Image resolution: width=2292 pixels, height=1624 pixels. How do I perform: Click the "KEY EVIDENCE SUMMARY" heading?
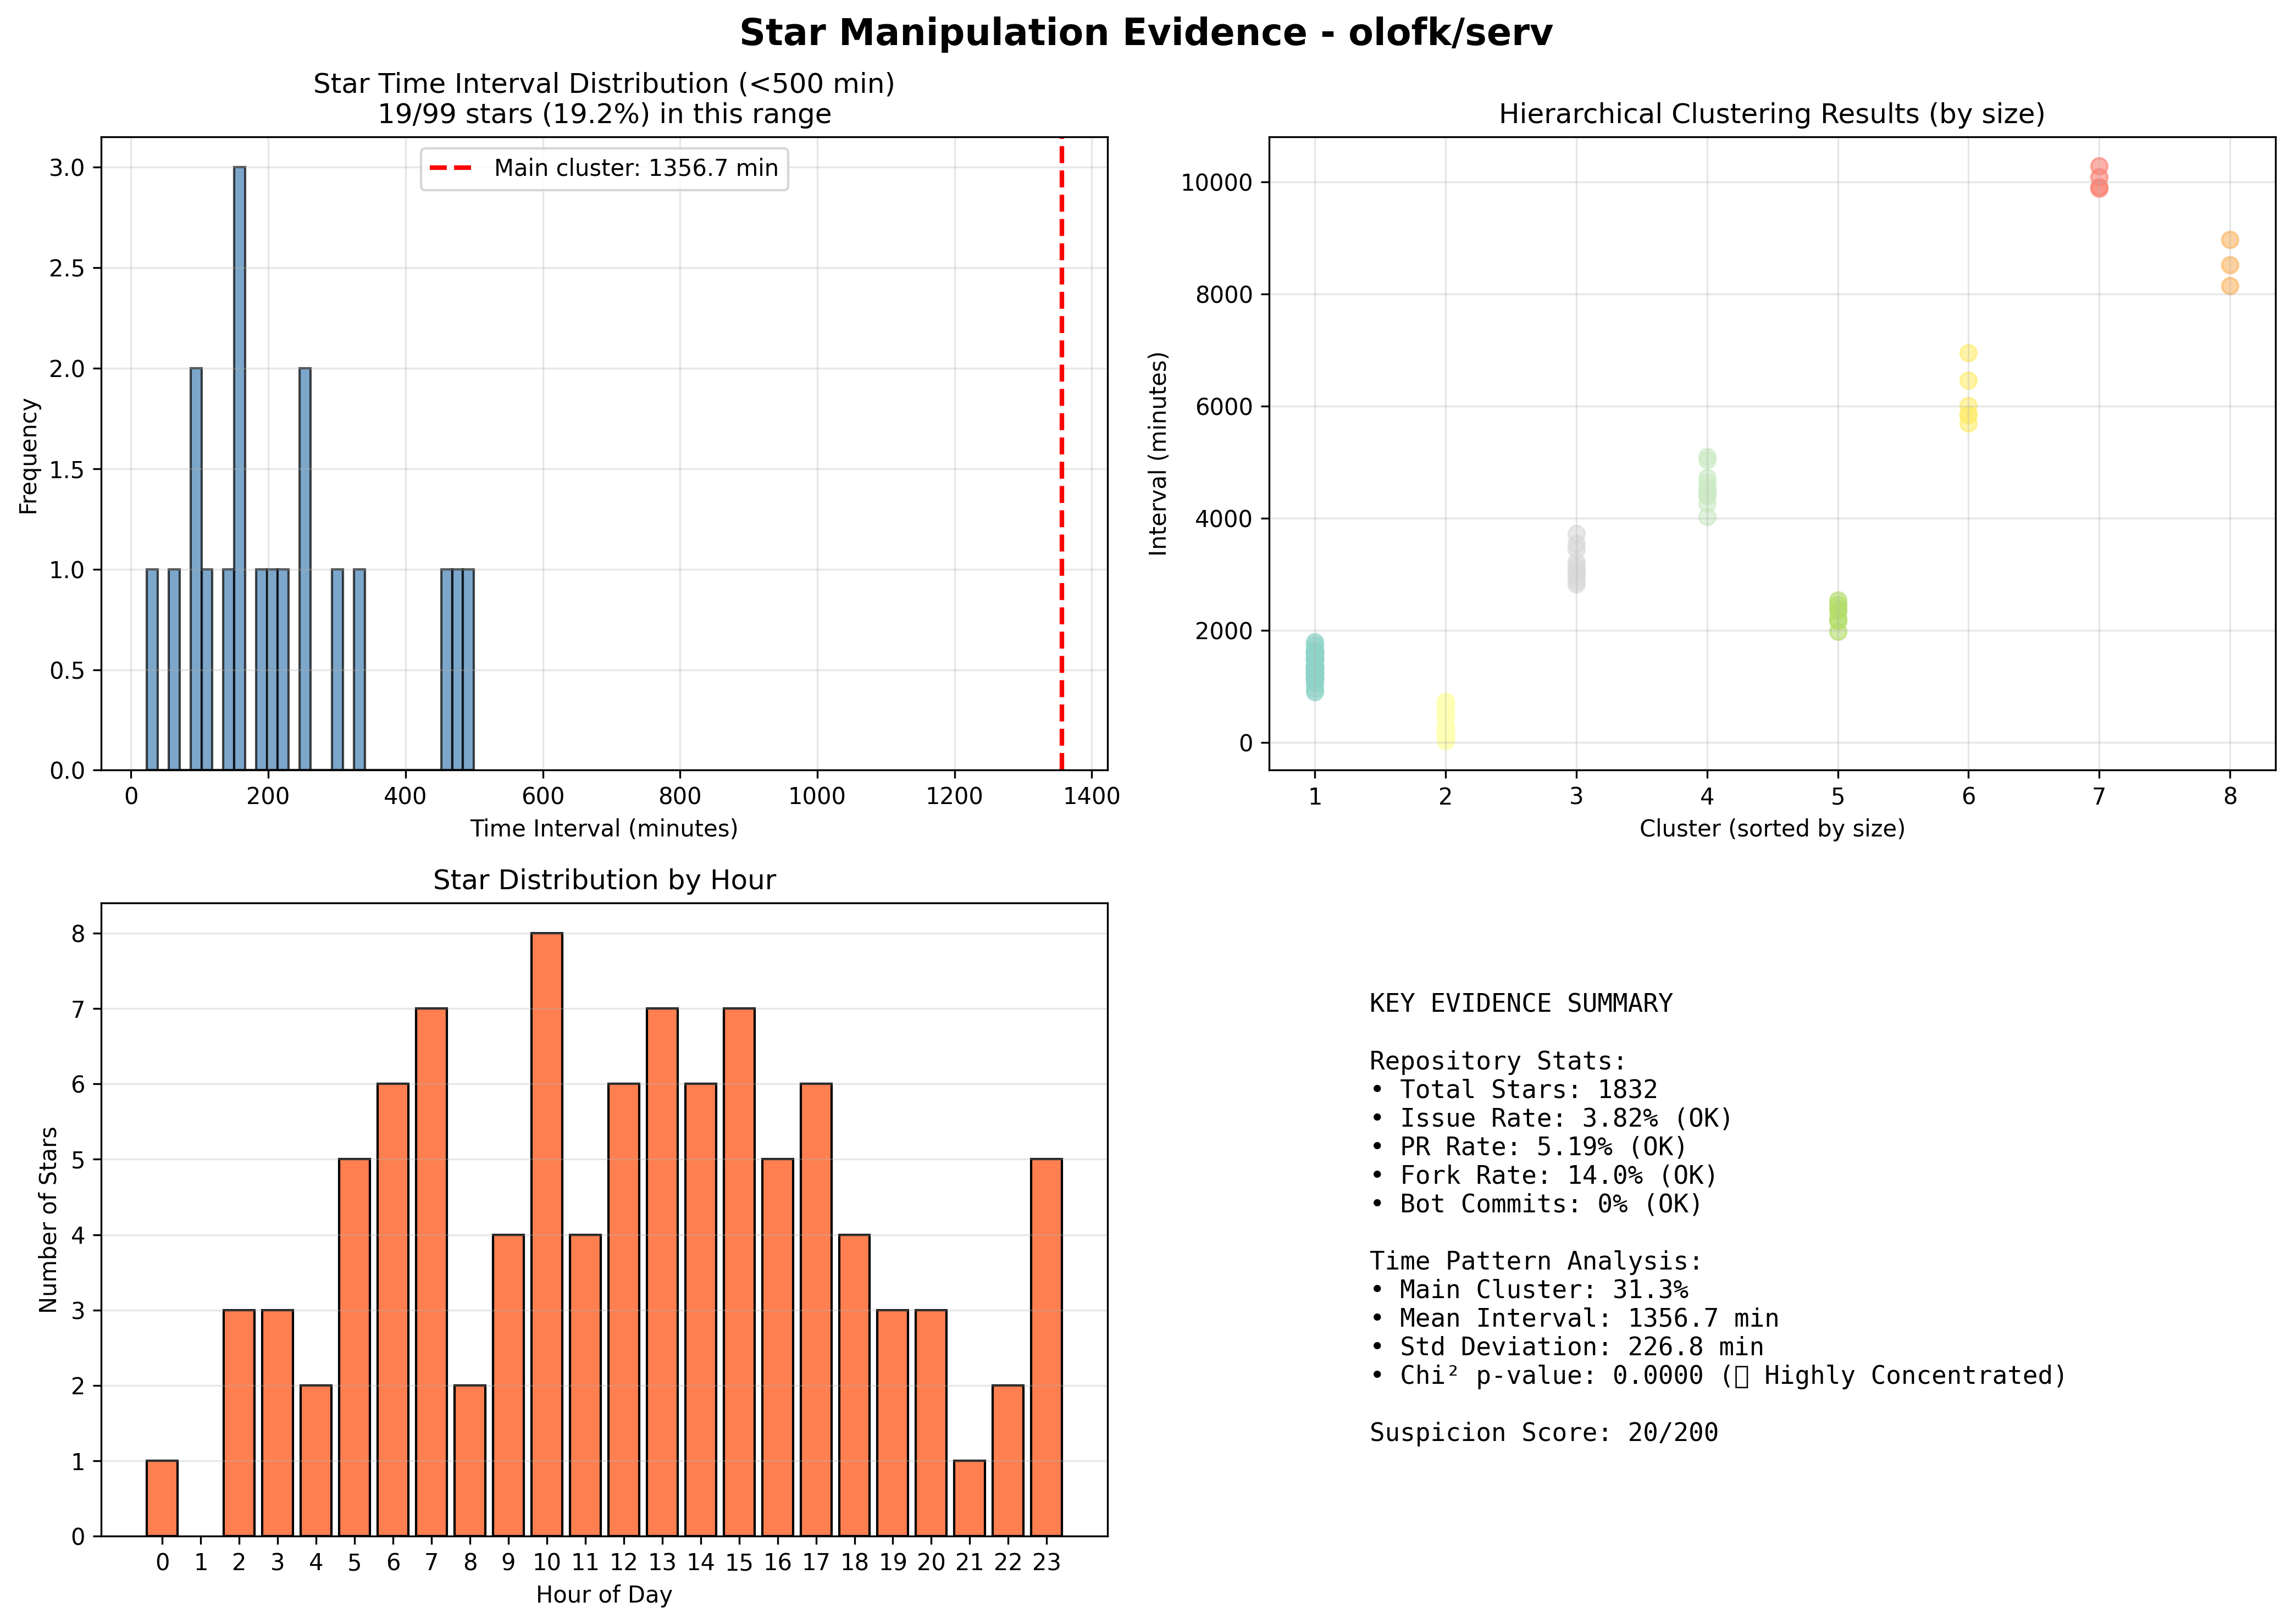coord(1520,1003)
